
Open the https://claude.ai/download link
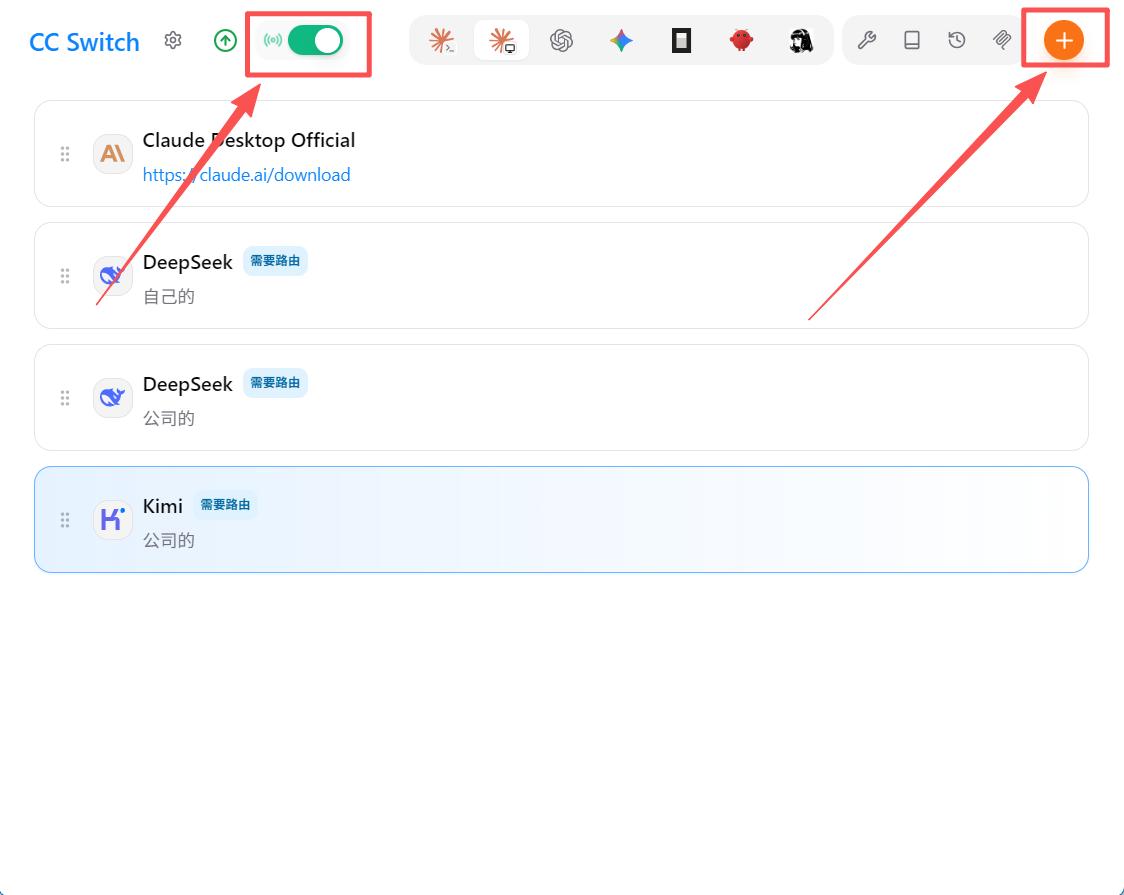click(247, 175)
